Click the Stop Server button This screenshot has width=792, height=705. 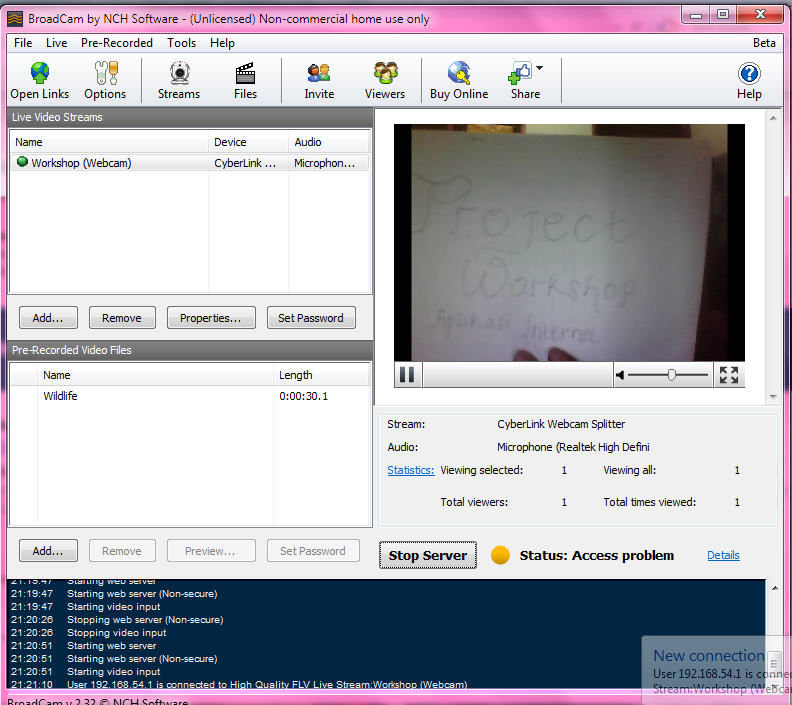[x=428, y=555]
